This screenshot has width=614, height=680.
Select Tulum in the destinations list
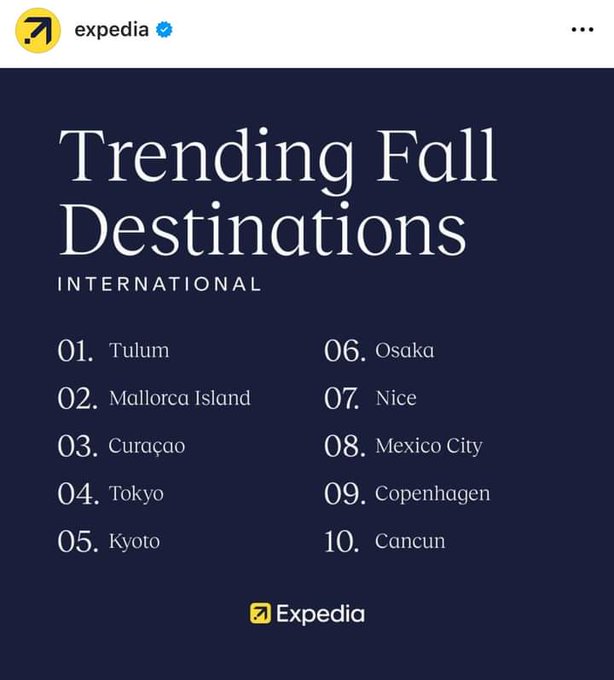coord(139,351)
